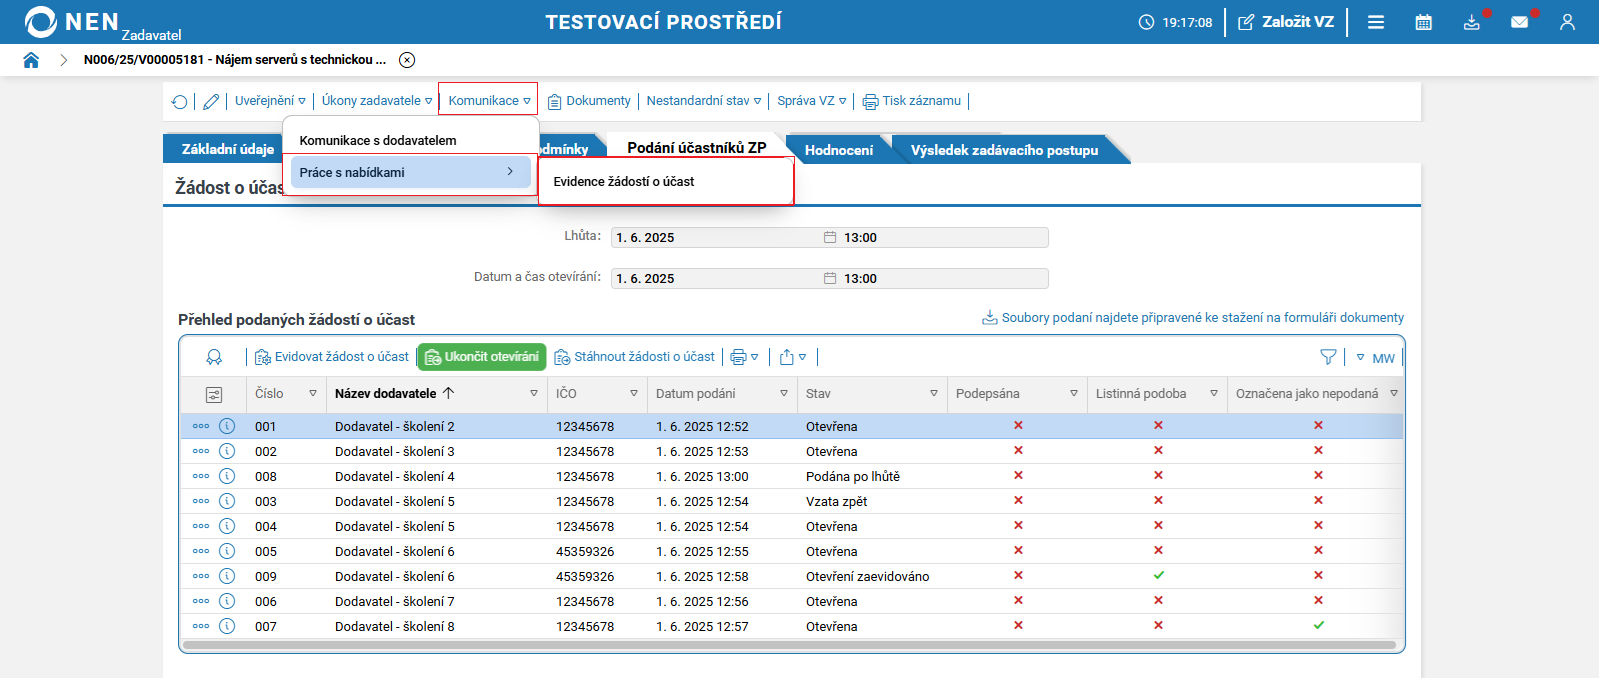The width and height of the screenshot is (1599, 678).
Task: Switch to Hodnocení tab
Action: (838, 150)
